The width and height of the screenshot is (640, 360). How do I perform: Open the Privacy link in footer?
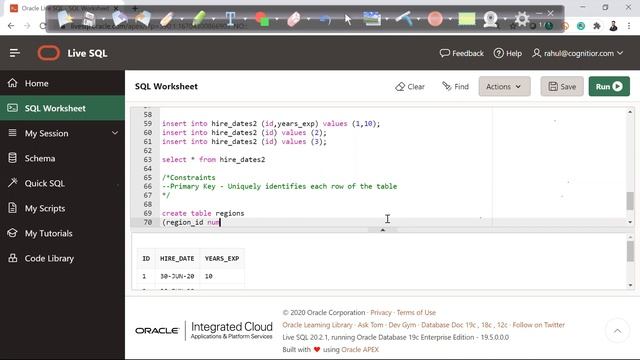(381, 313)
